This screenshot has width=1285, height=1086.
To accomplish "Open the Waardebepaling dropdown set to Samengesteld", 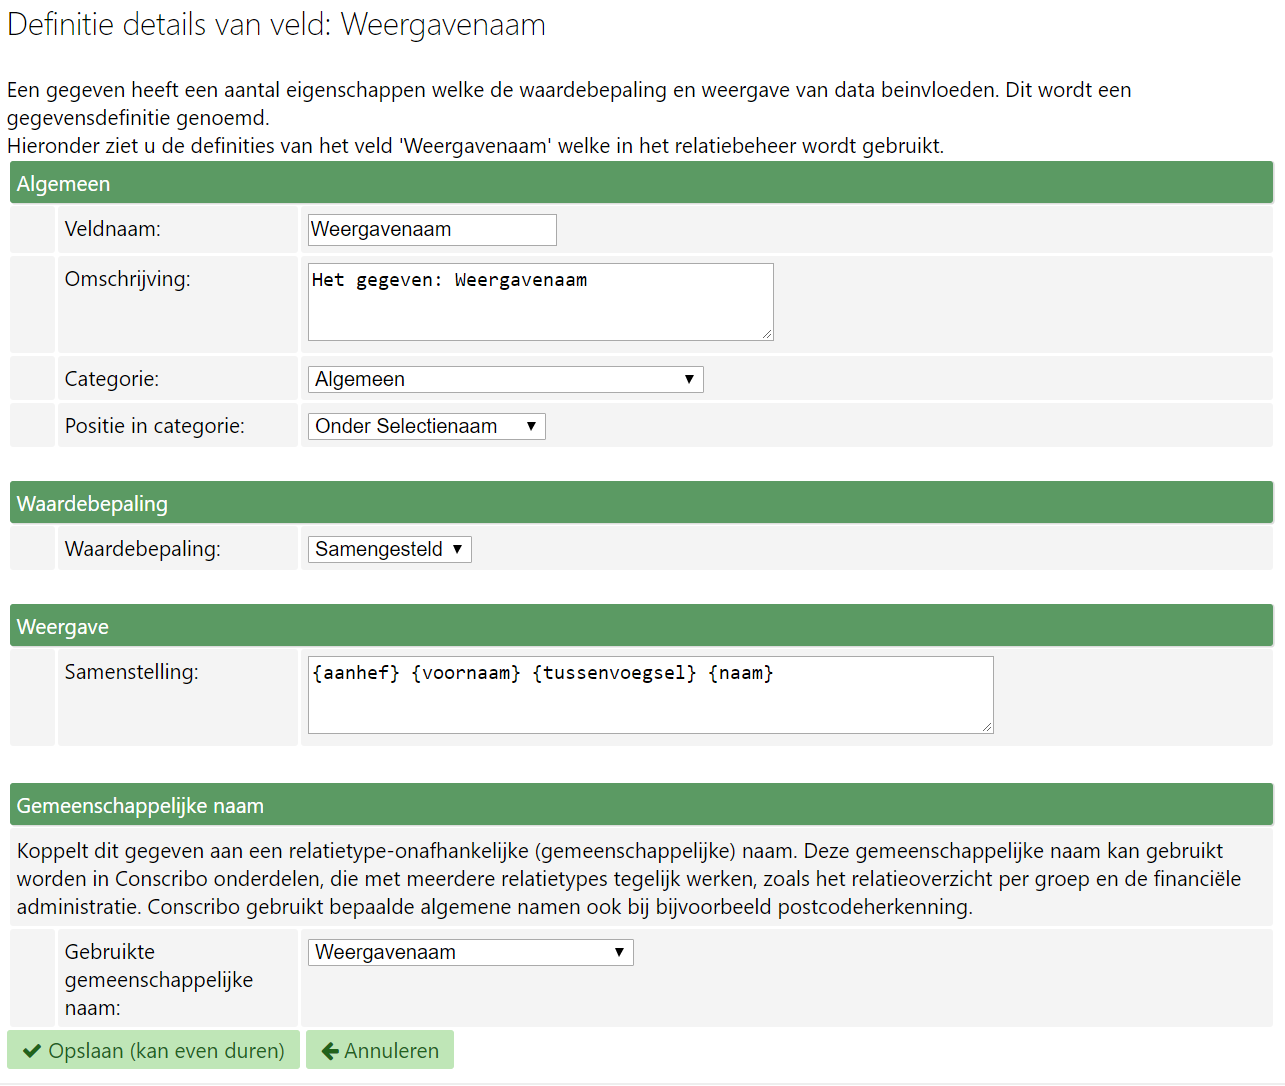I will click(389, 549).
